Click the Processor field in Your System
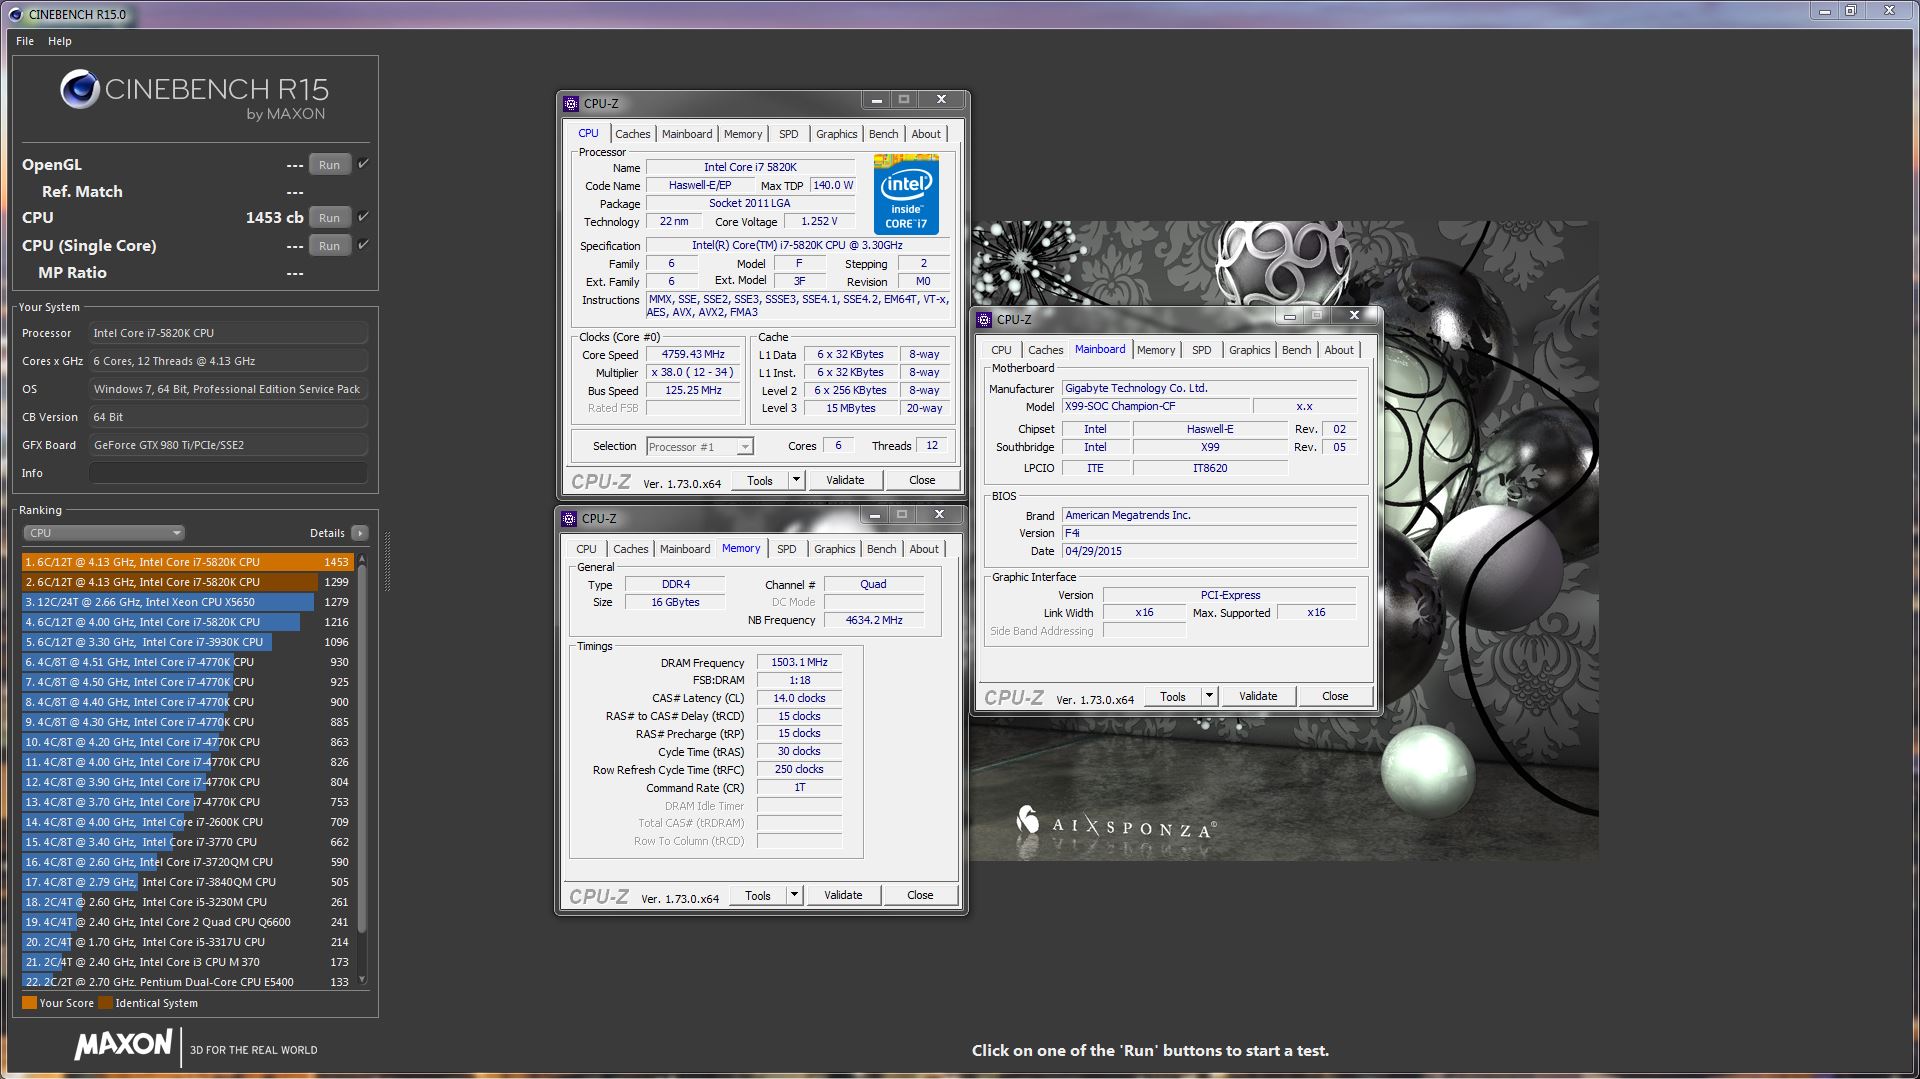The image size is (1920, 1079). point(228,333)
